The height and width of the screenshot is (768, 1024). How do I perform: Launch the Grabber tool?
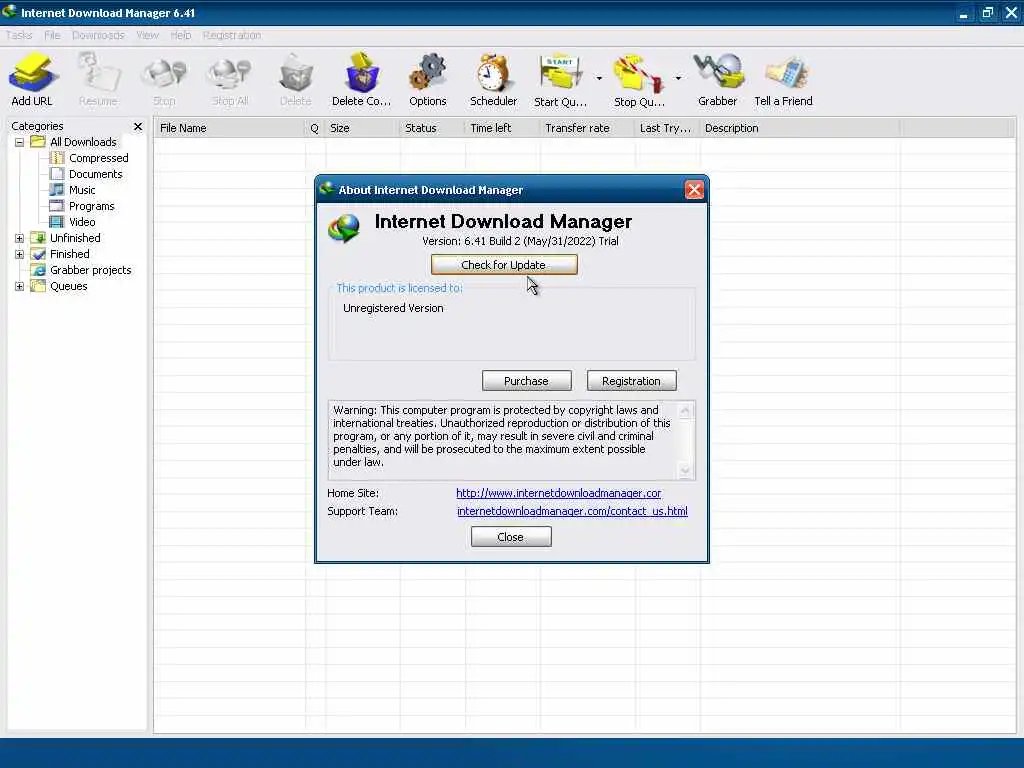[717, 80]
